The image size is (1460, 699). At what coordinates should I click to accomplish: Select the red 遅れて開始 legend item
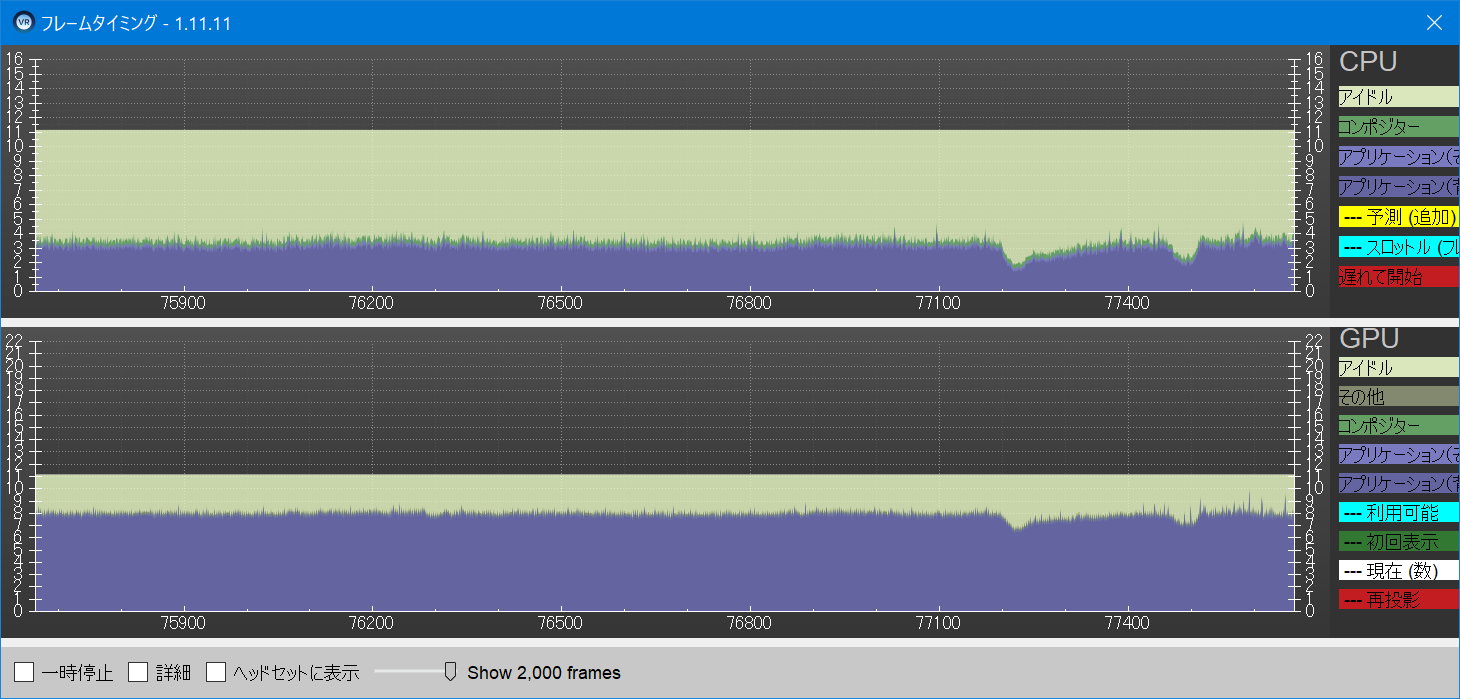click(x=1398, y=277)
